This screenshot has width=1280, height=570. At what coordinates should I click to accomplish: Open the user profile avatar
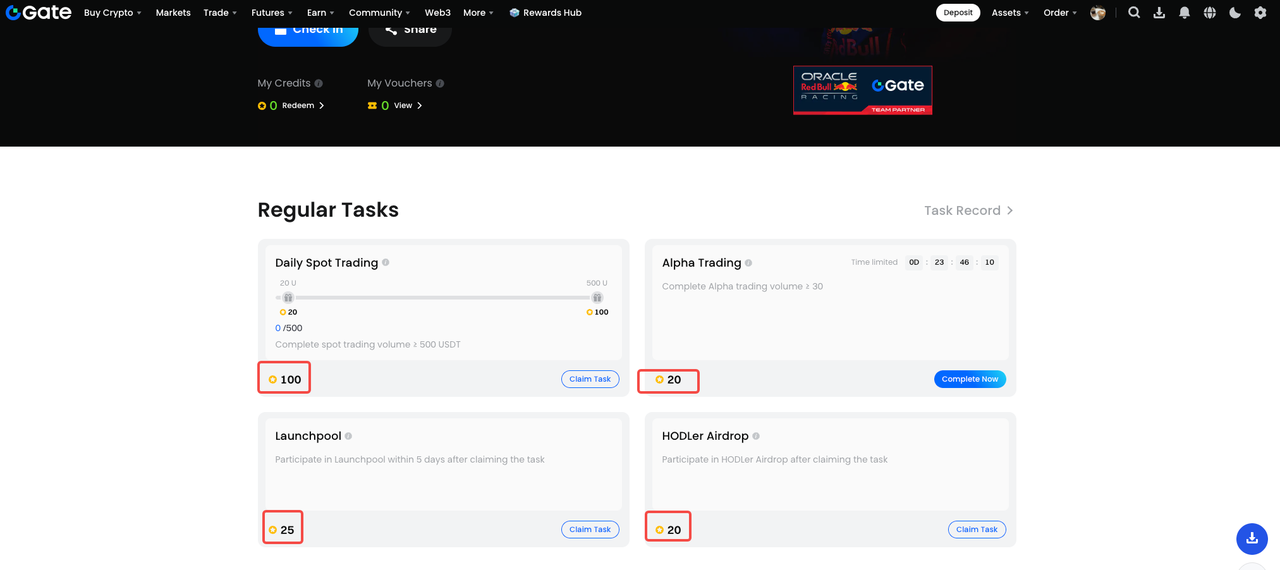[x=1098, y=13]
